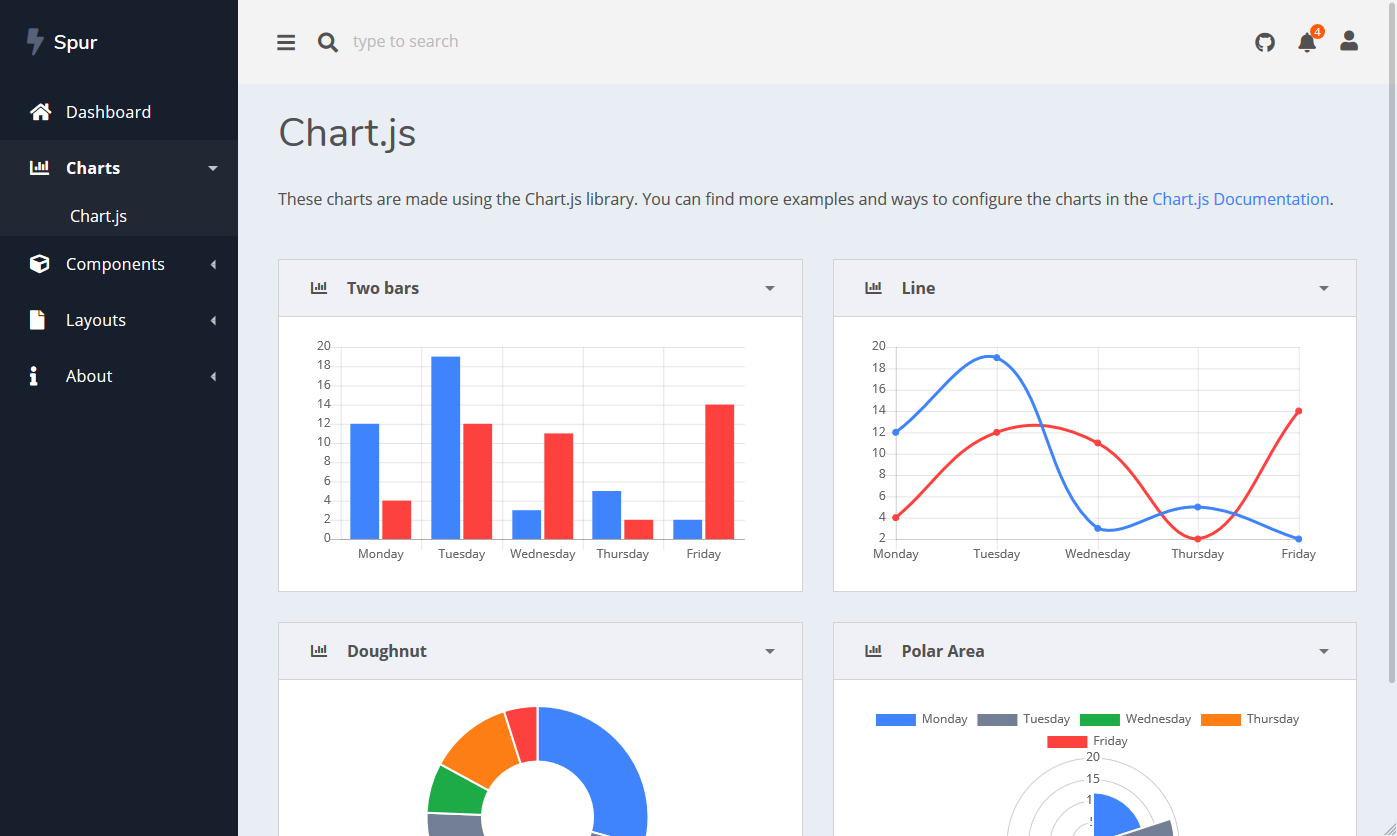Toggle Thursday legend in Polar Area chart
This screenshot has width=1397, height=836.
1250,719
